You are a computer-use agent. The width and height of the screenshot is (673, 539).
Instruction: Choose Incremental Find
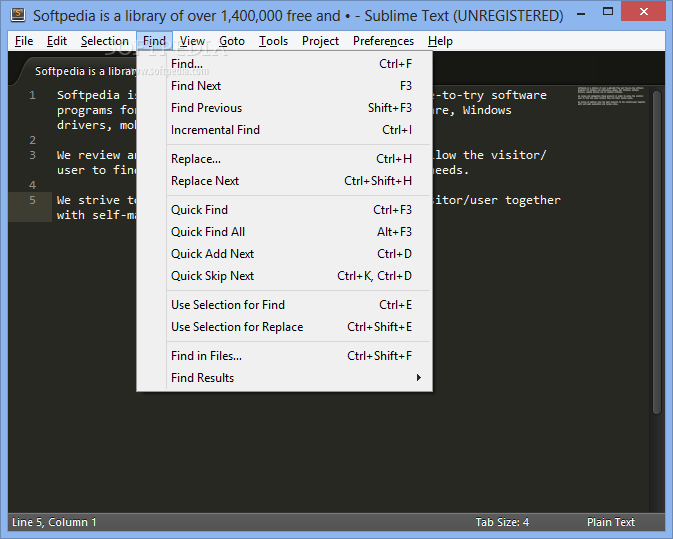(285, 130)
